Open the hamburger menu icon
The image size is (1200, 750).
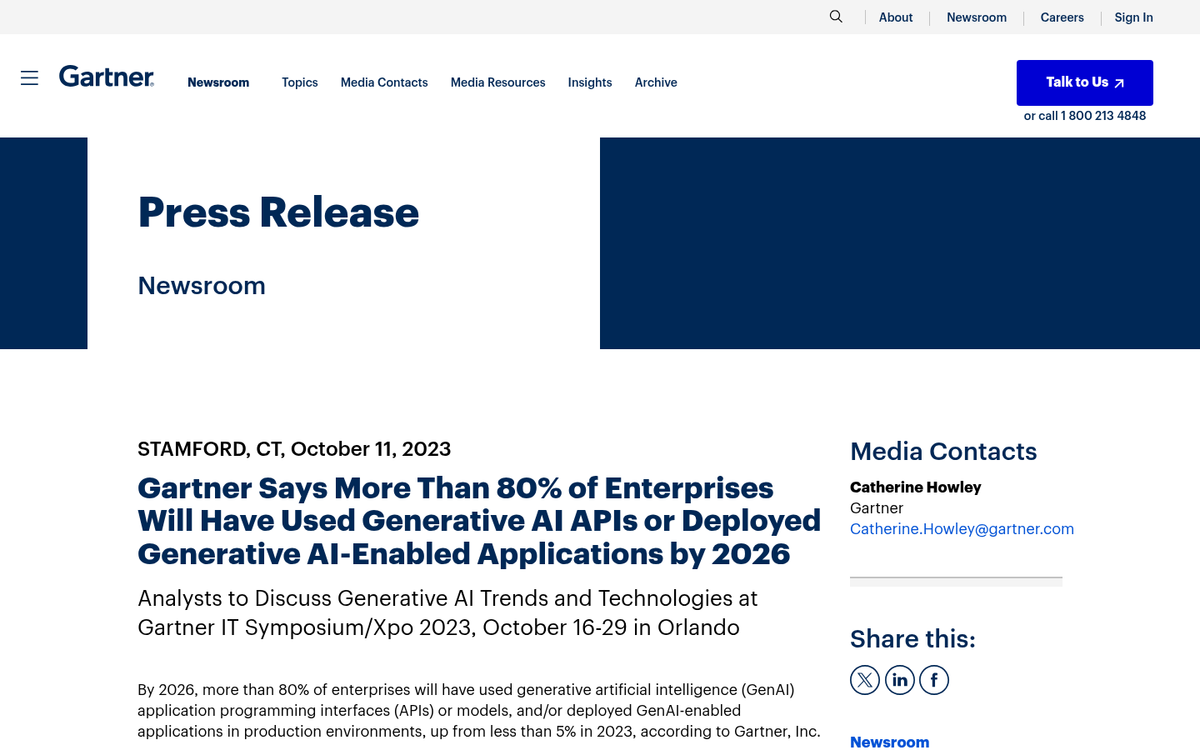(30, 78)
